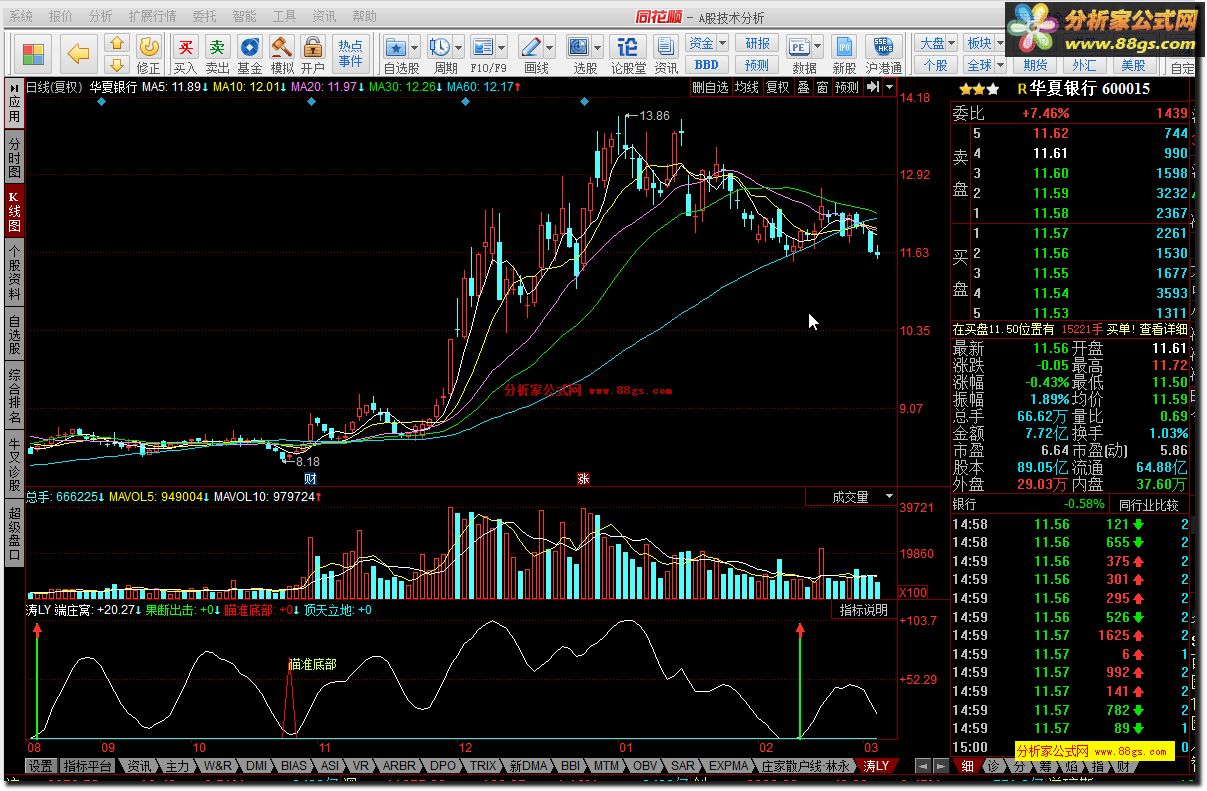Expand the F10/F9 dropdown arrow
The width and height of the screenshot is (1207, 791).
501,46
